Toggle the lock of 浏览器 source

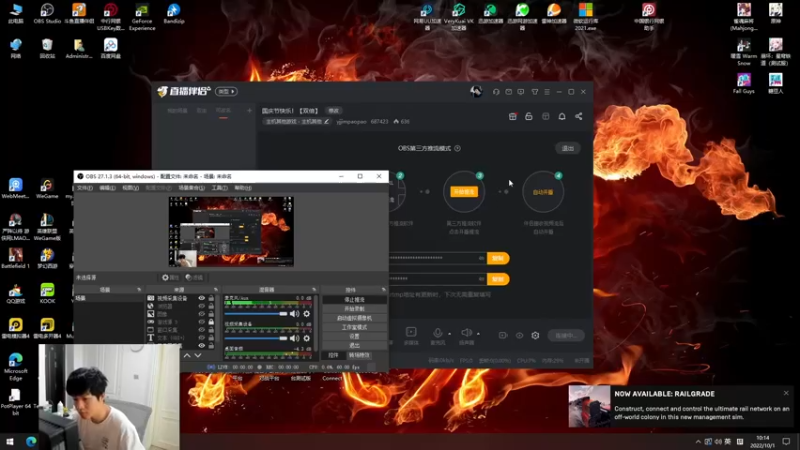coord(211,306)
